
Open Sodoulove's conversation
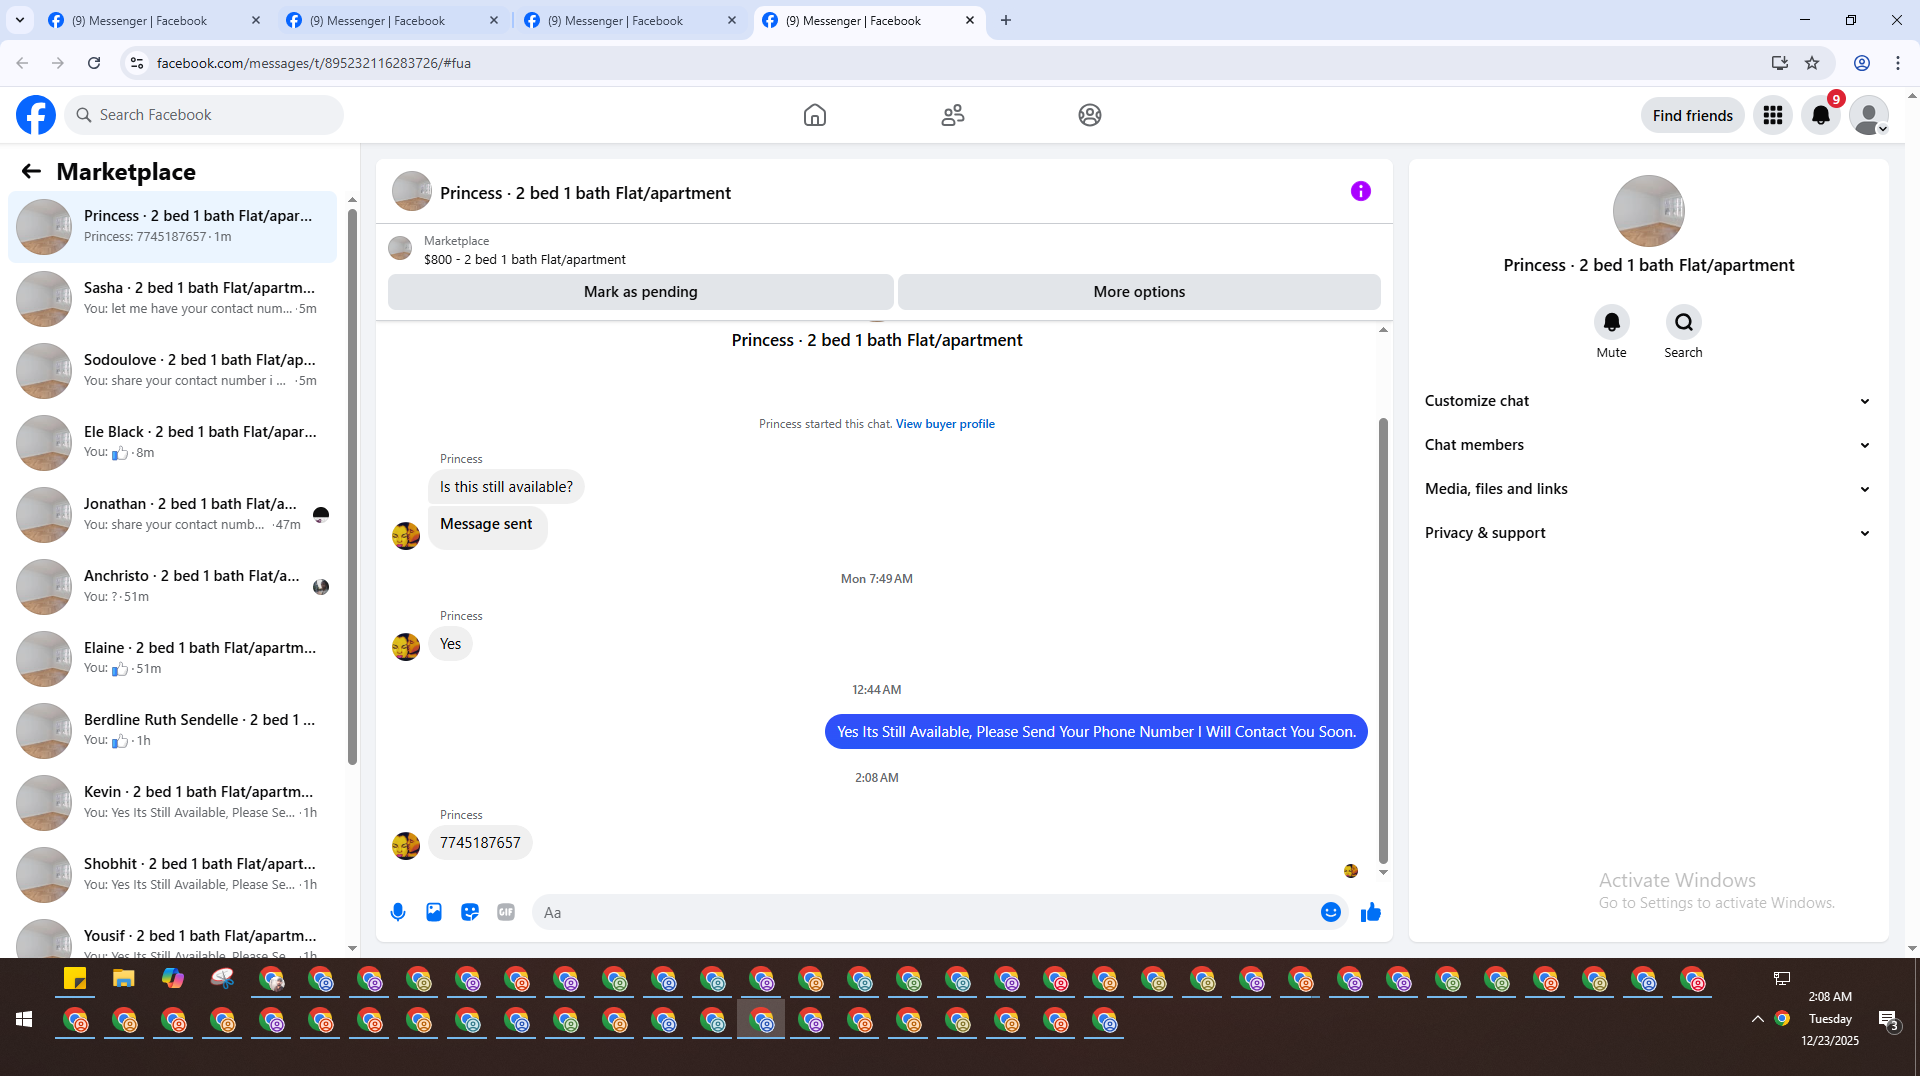coord(172,370)
